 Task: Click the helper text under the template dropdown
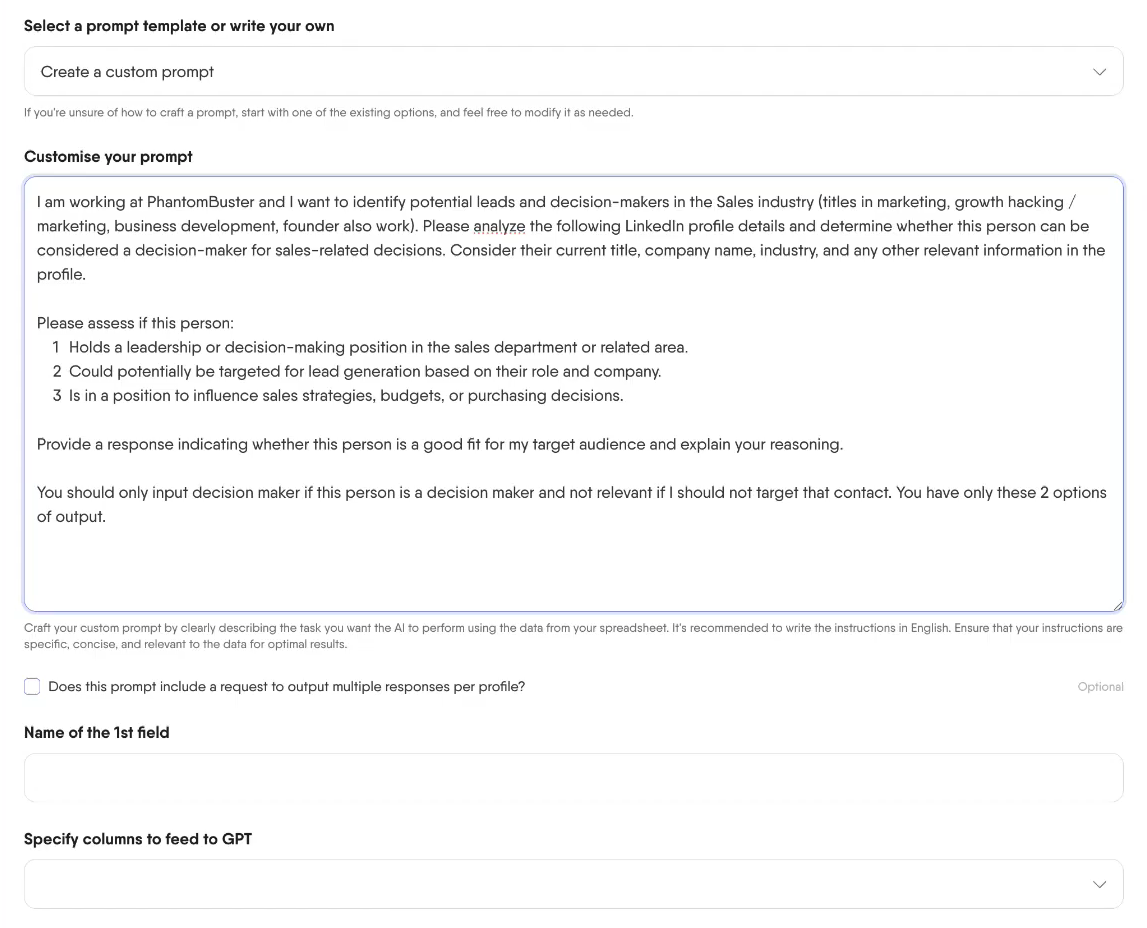click(328, 112)
